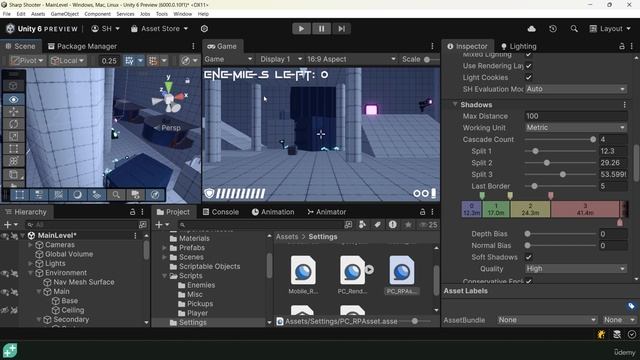Screen dimensions: 640x360
Task: Select the Move tool in Scene toolbar
Action: [13, 111]
